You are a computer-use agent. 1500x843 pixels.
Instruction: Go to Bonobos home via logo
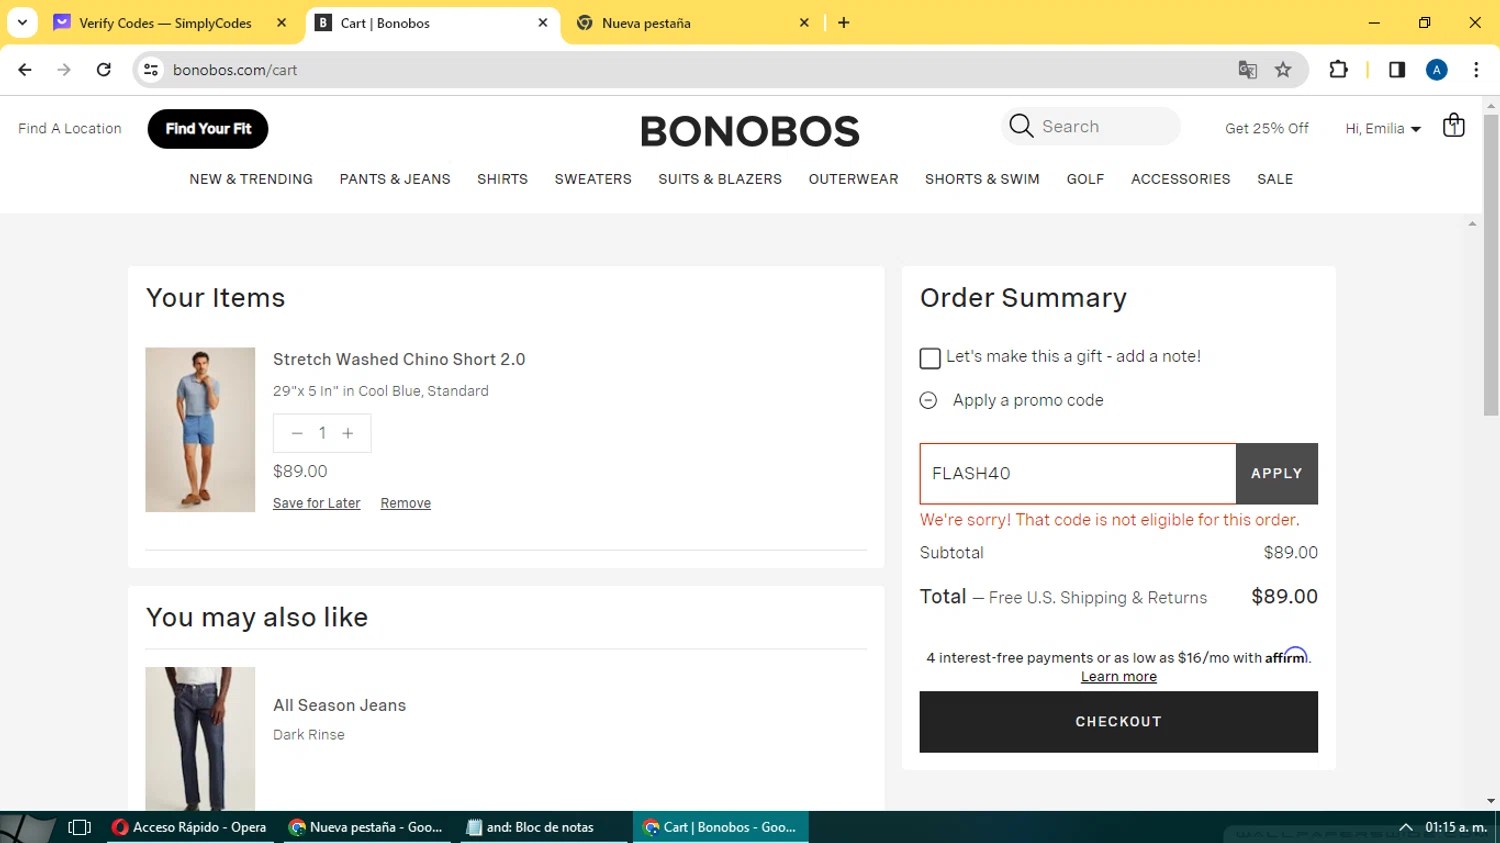tap(750, 131)
